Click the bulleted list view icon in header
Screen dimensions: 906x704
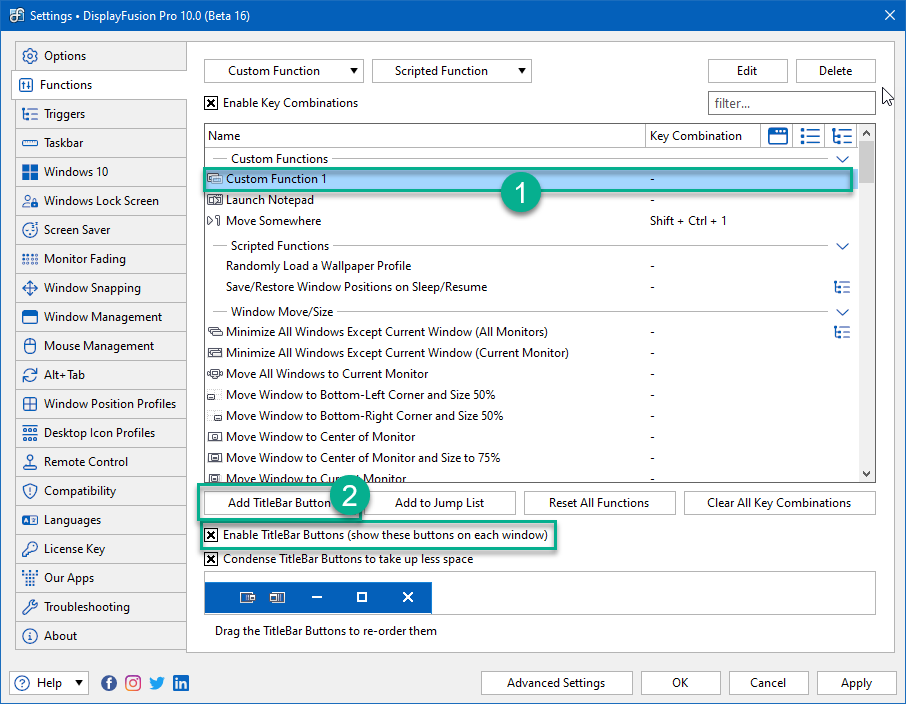[810, 136]
